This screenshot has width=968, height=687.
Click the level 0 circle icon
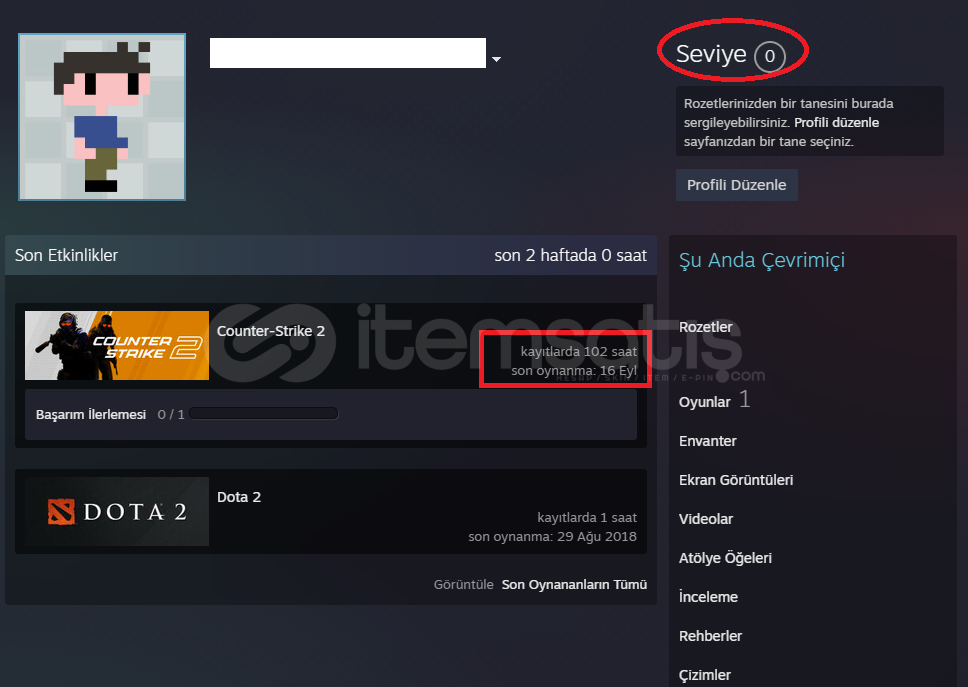770,56
